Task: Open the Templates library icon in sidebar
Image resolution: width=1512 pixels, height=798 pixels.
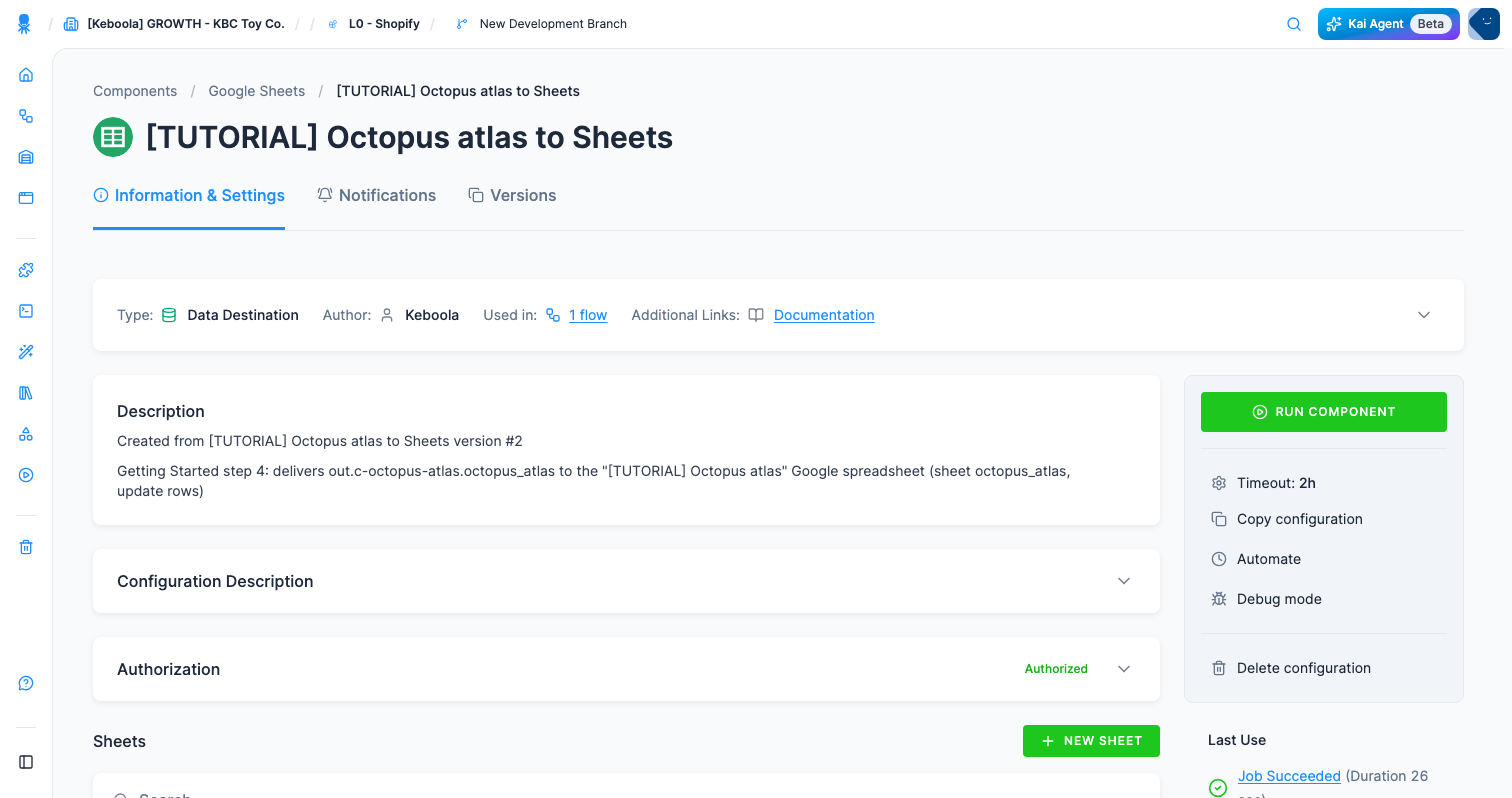Action: [x=26, y=393]
